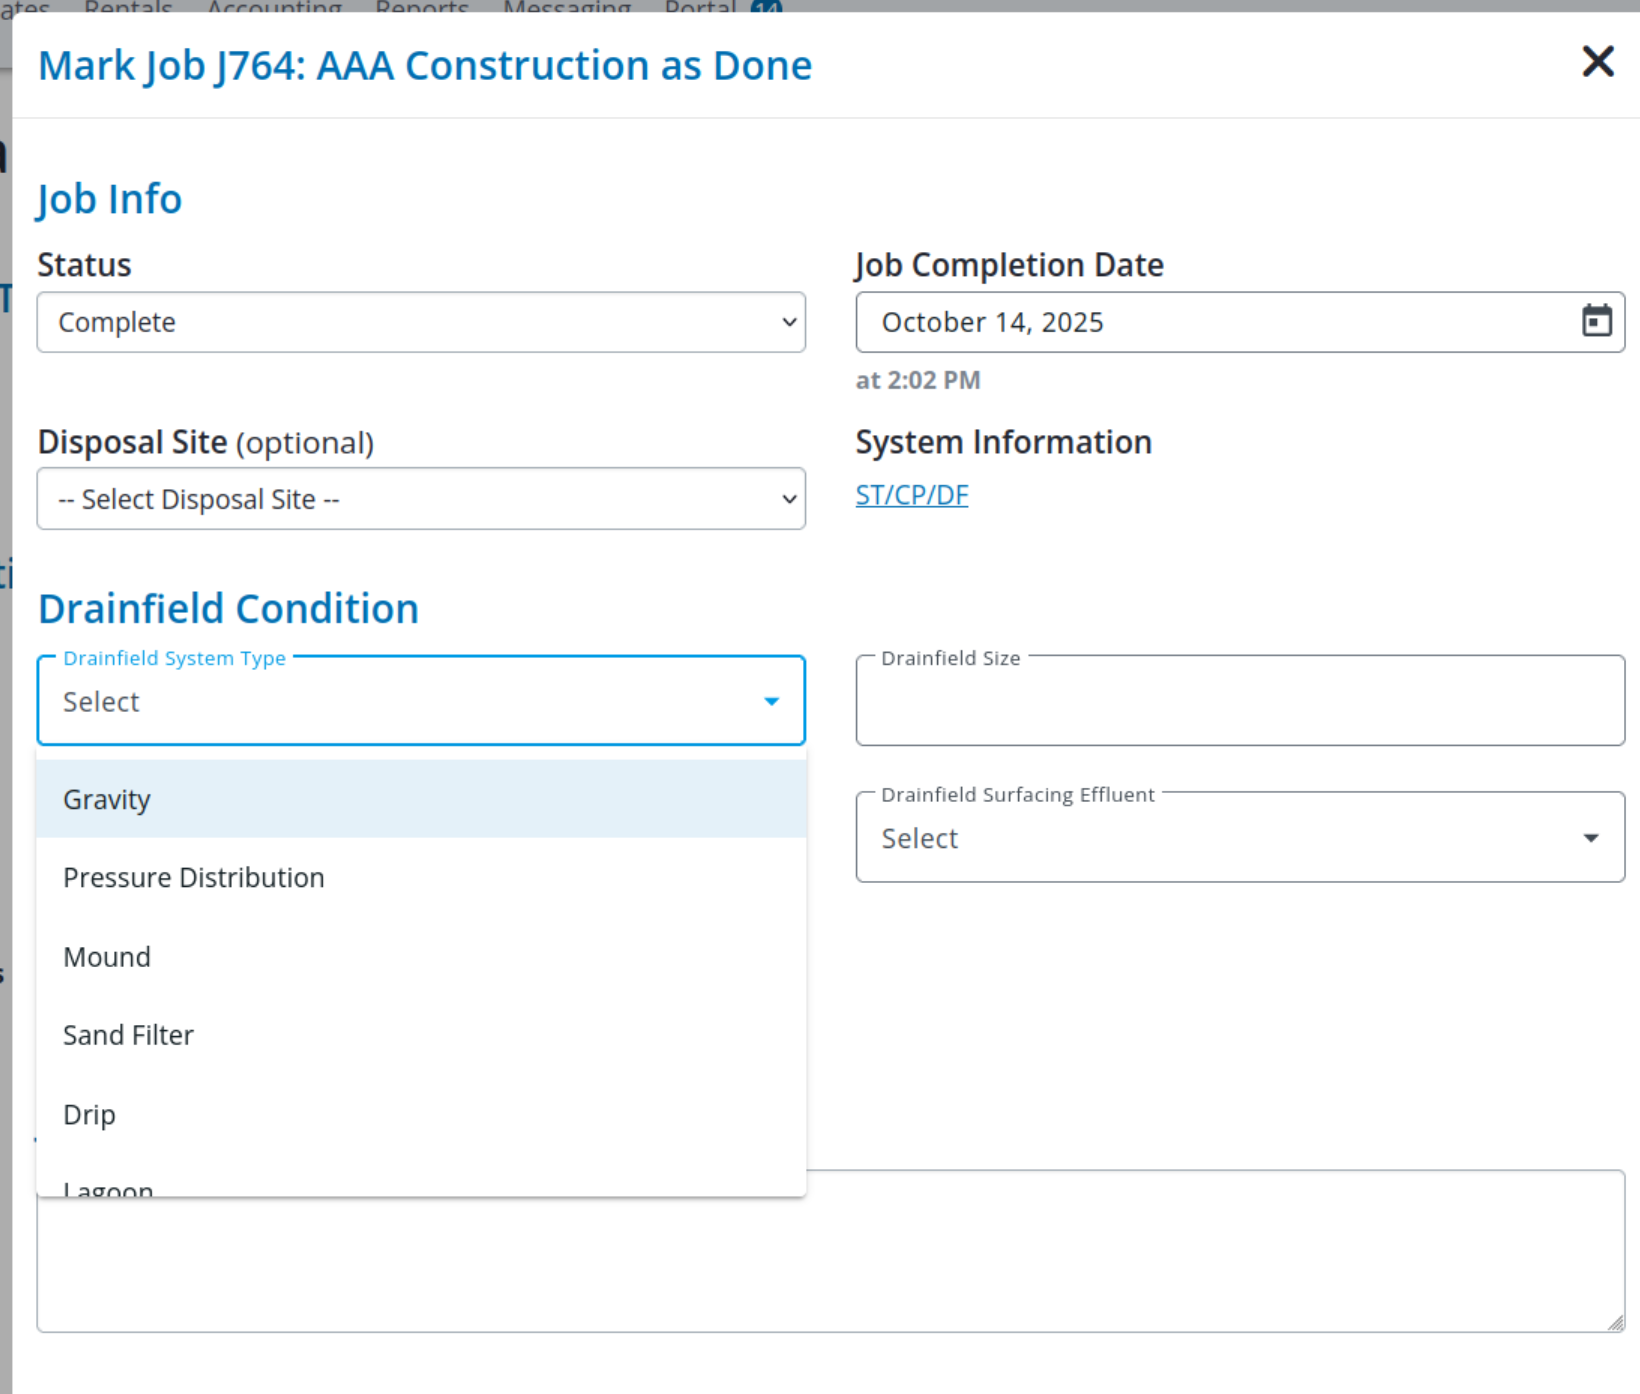
Task: Pick the Drip system type
Action: click(421, 1114)
